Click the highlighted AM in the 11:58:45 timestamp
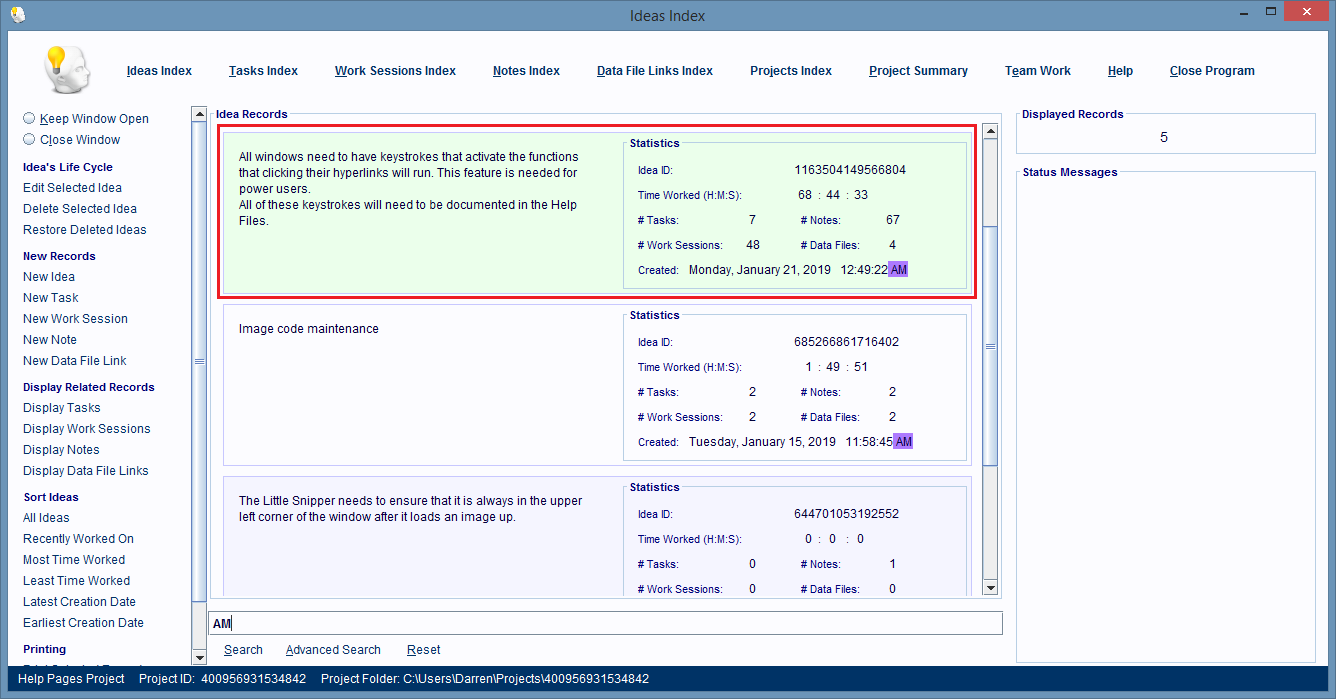1336x699 pixels. pos(903,442)
